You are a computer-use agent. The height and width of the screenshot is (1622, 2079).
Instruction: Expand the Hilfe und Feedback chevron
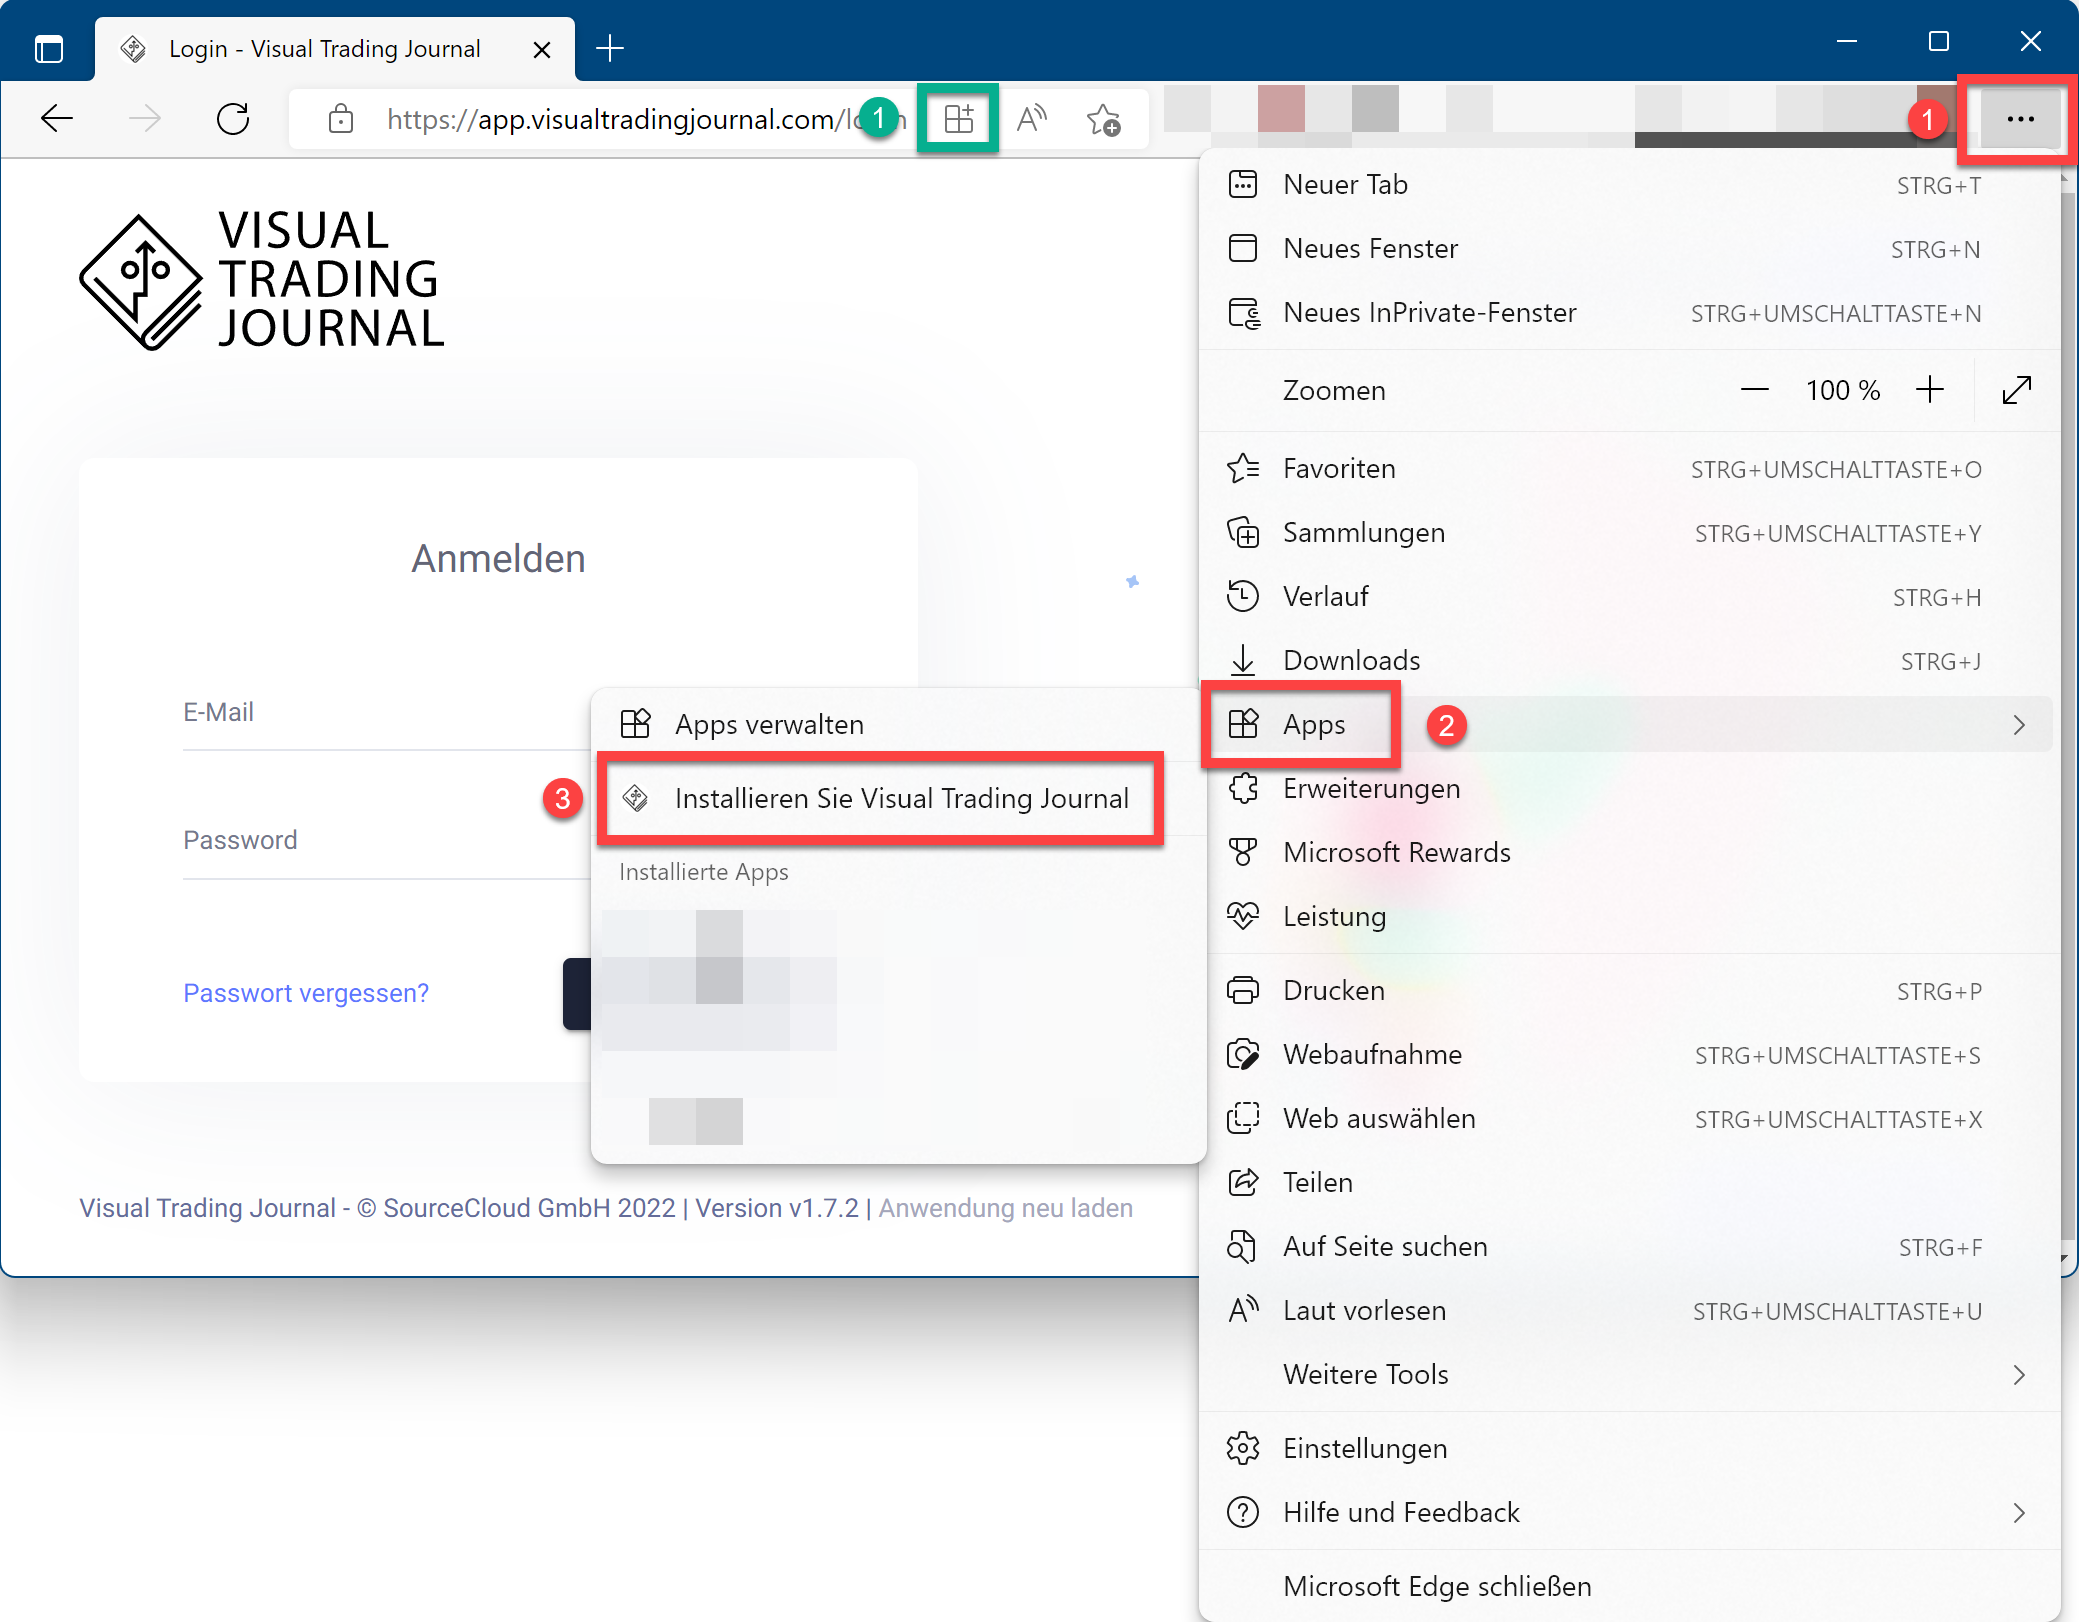[x=2019, y=1513]
